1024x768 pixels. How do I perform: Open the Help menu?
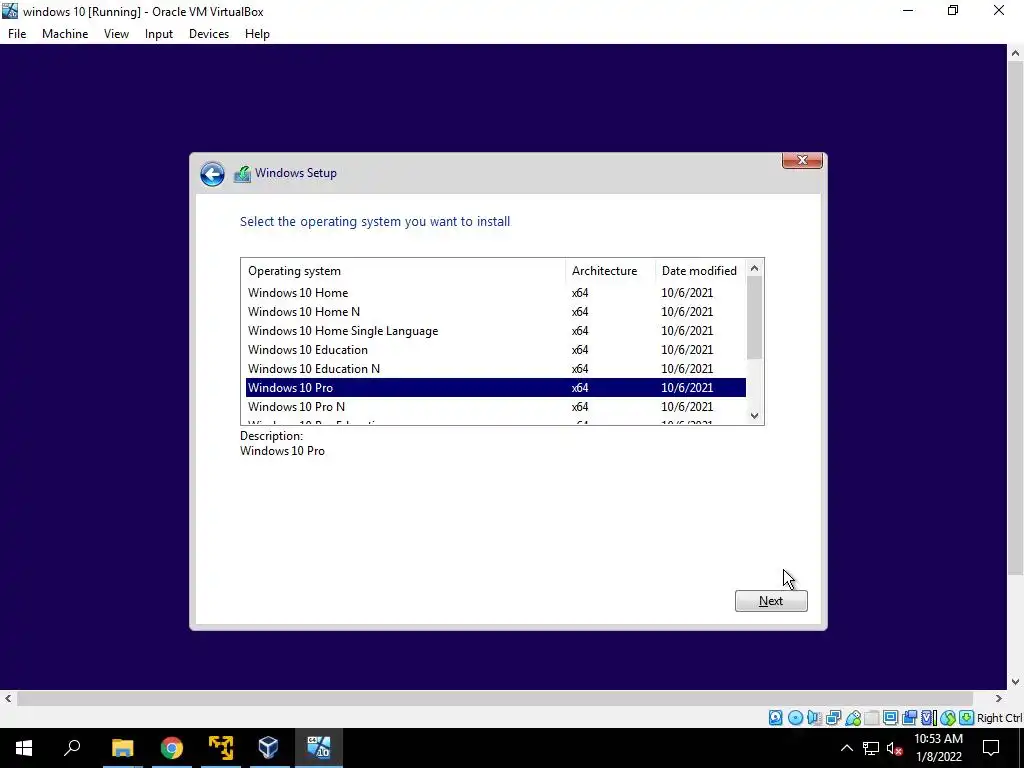point(257,34)
